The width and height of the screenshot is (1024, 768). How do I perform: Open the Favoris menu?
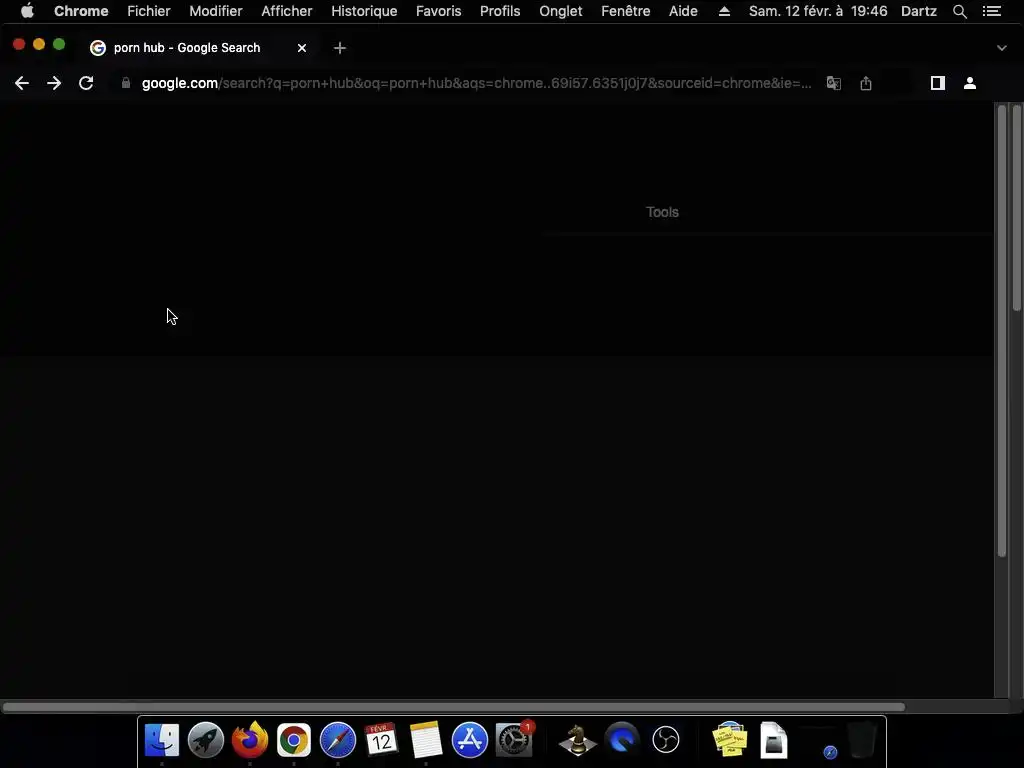(x=438, y=11)
